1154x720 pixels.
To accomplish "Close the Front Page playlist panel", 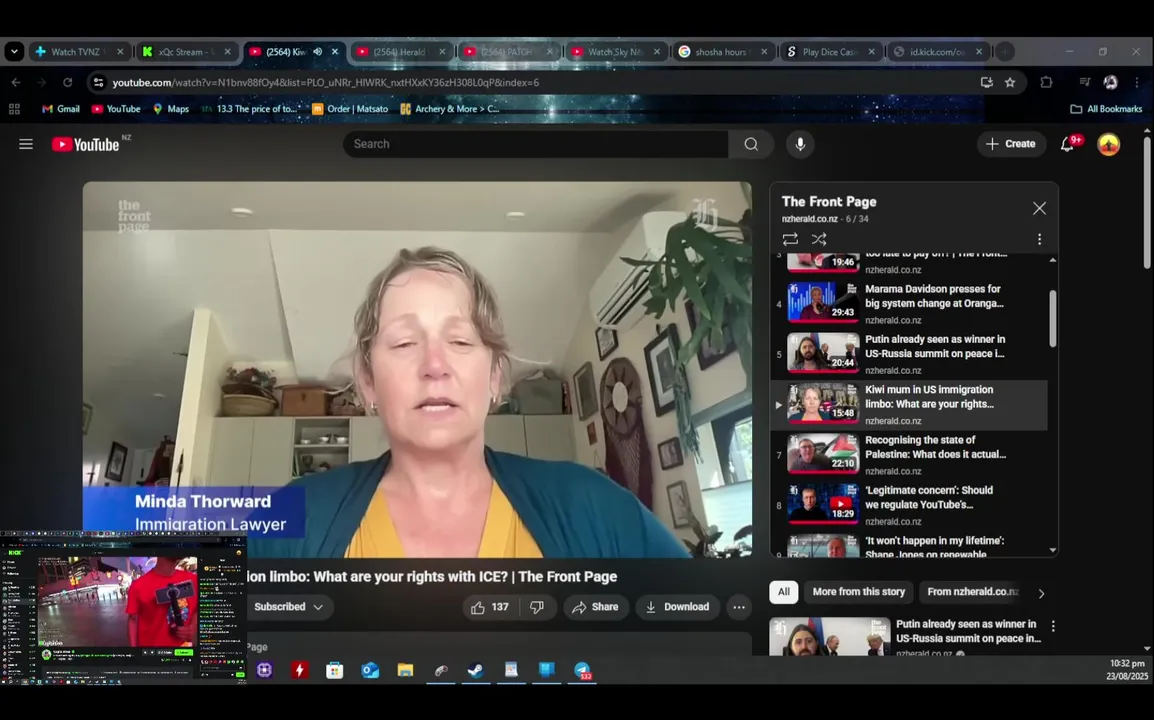I will [1039, 208].
